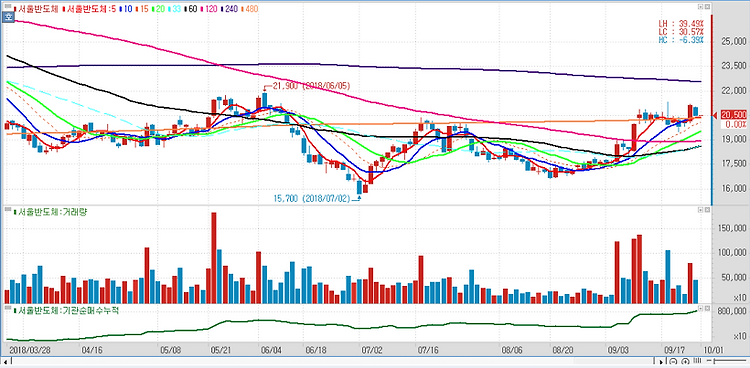Click the tallest red volume bar near 05/21
750x368 pixels.
[214, 258]
